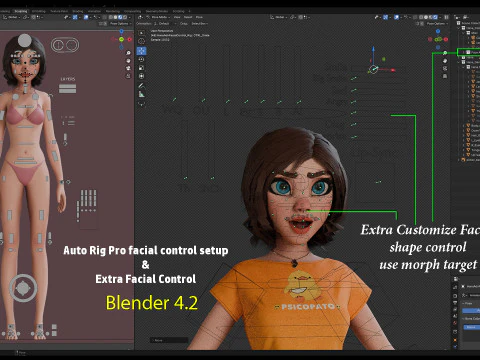This screenshot has width=480, height=360.
Task: Toggle perspective/orthographic icon in pink picker viewport
Action: (128, 76)
